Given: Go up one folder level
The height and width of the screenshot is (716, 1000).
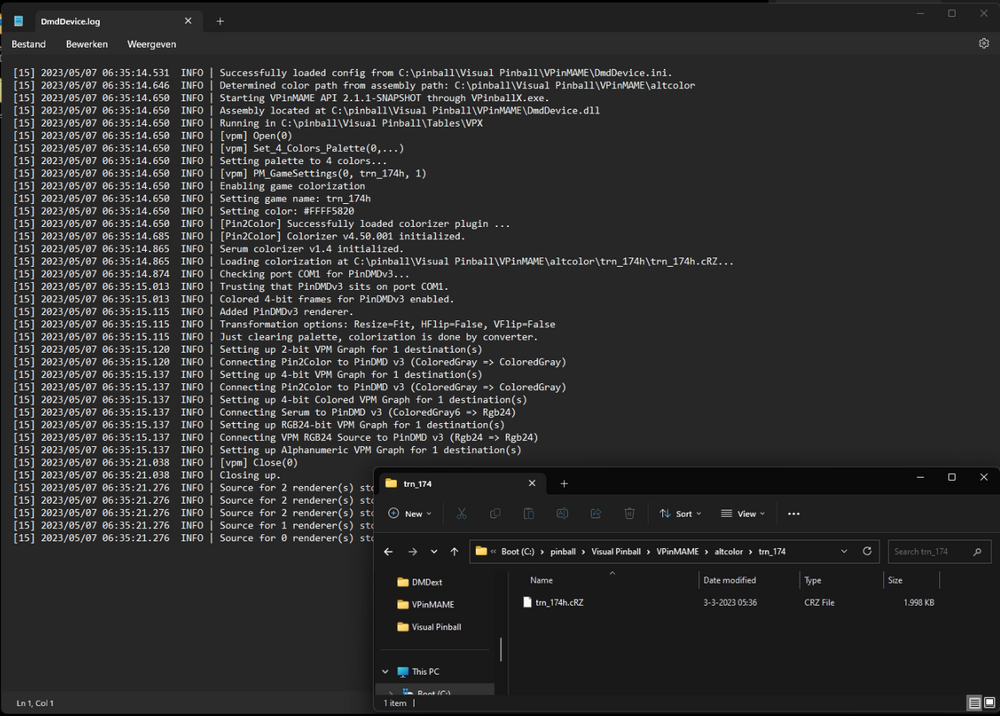Looking at the screenshot, I should pyautogui.click(x=454, y=552).
